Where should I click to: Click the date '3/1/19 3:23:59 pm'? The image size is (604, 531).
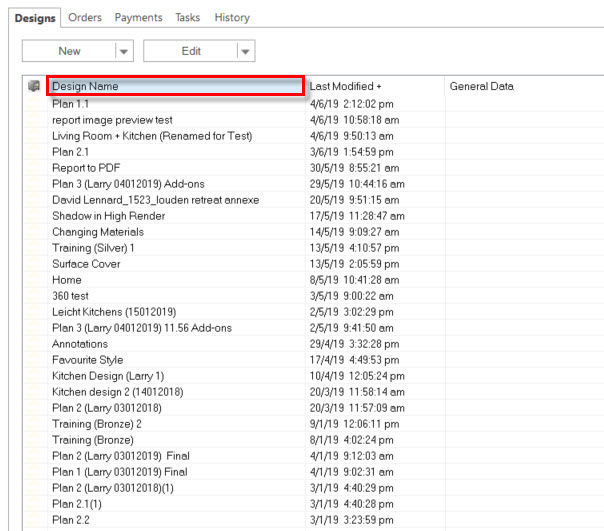coord(351,520)
